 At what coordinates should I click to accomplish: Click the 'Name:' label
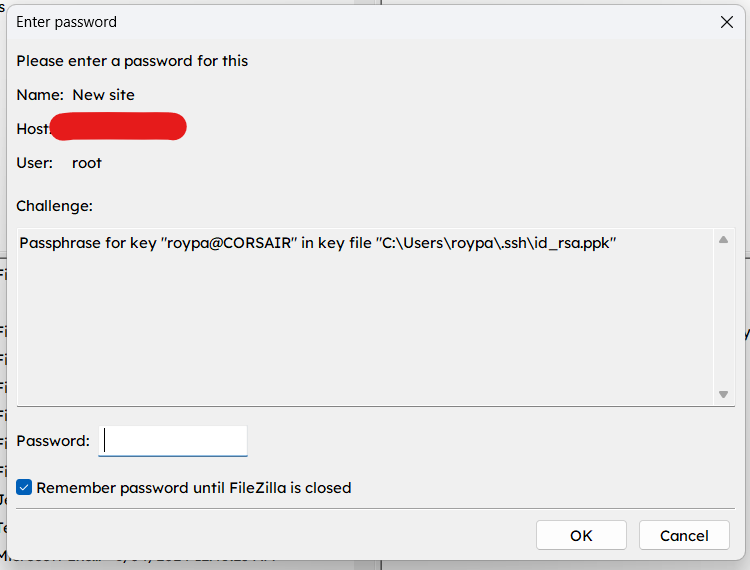pos(40,95)
